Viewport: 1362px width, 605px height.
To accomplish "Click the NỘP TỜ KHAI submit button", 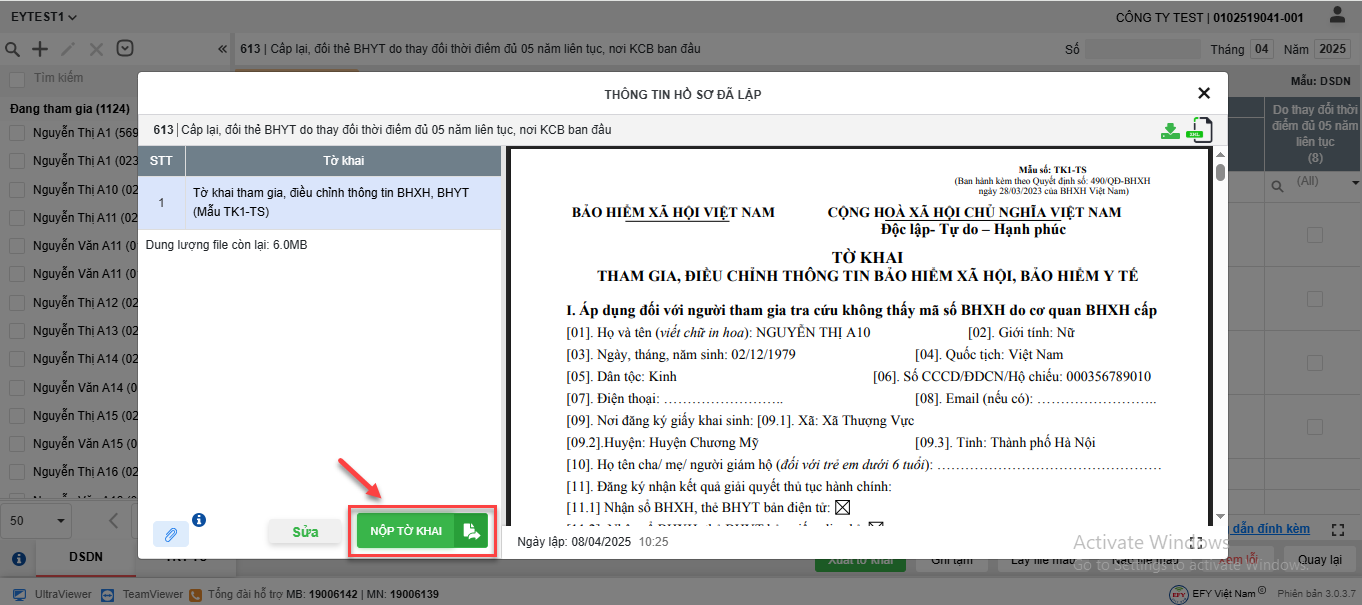I will coord(405,531).
